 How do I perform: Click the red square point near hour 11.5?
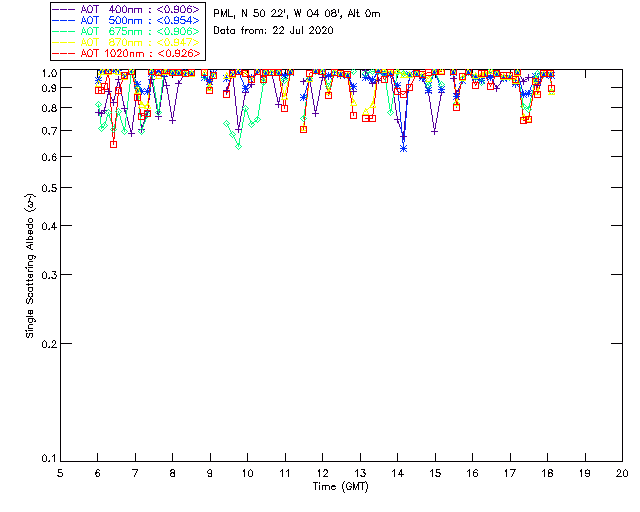(303, 129)
